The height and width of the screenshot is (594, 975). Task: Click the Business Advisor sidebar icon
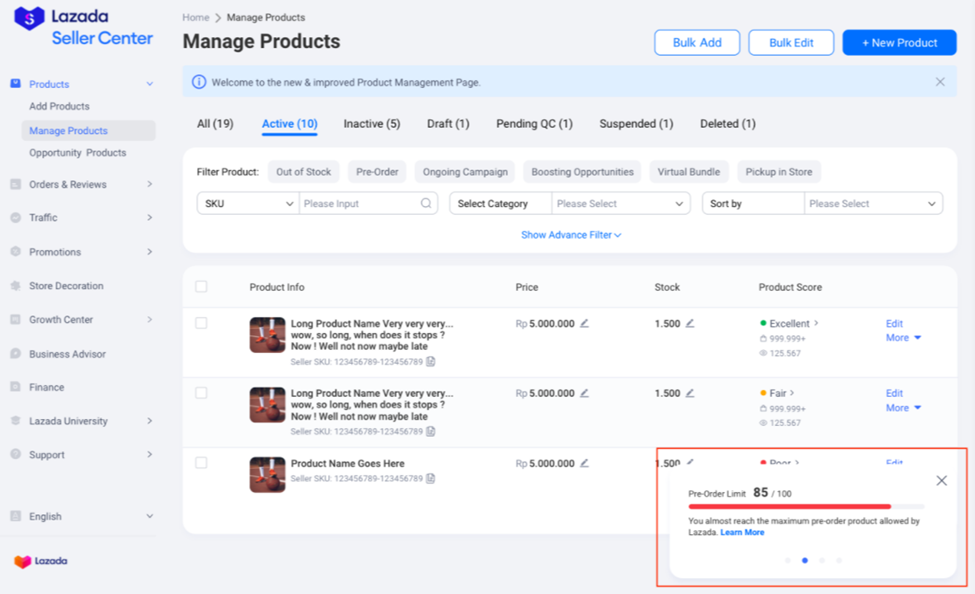click(16, 353)
